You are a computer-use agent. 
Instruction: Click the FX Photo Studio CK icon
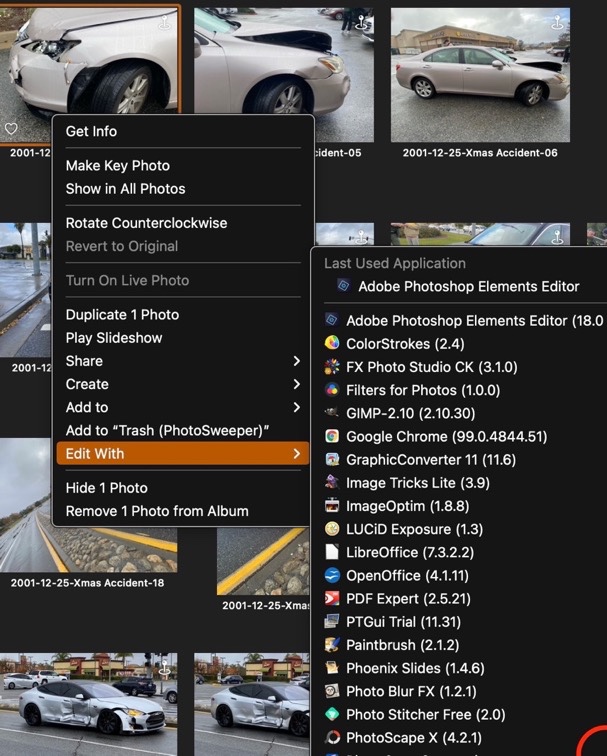click(332, 366)
